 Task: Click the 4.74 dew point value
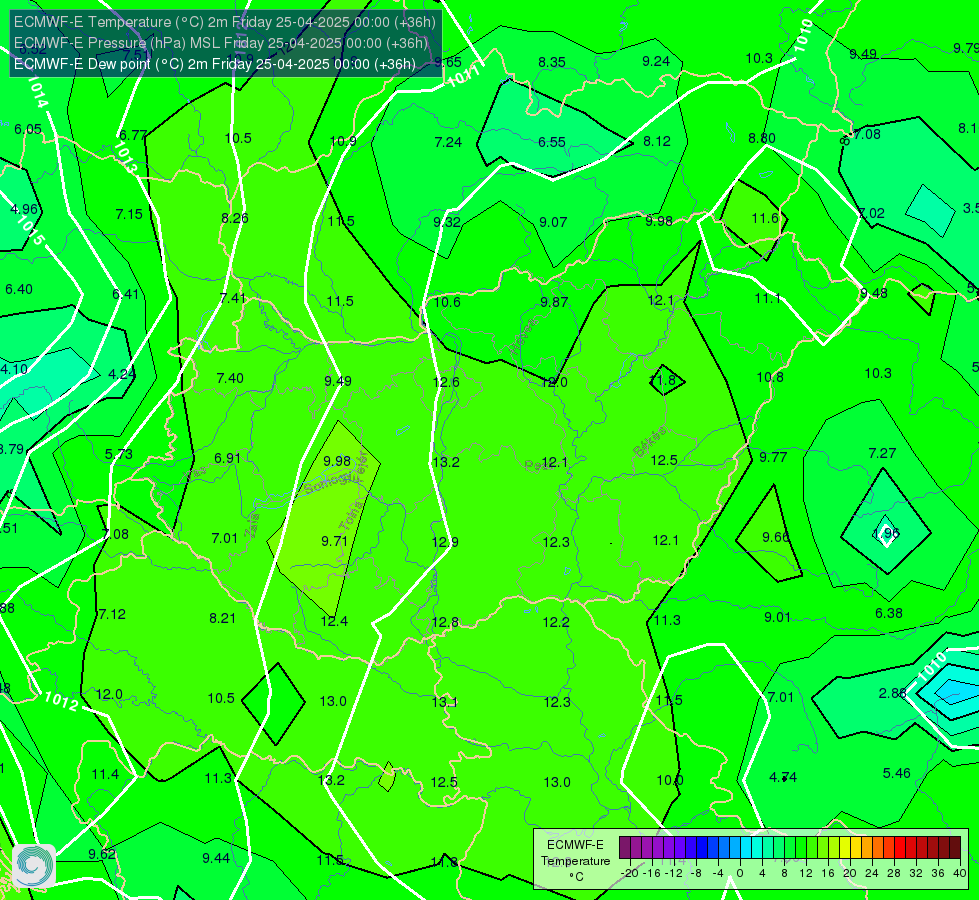click(x=783, y=777)
